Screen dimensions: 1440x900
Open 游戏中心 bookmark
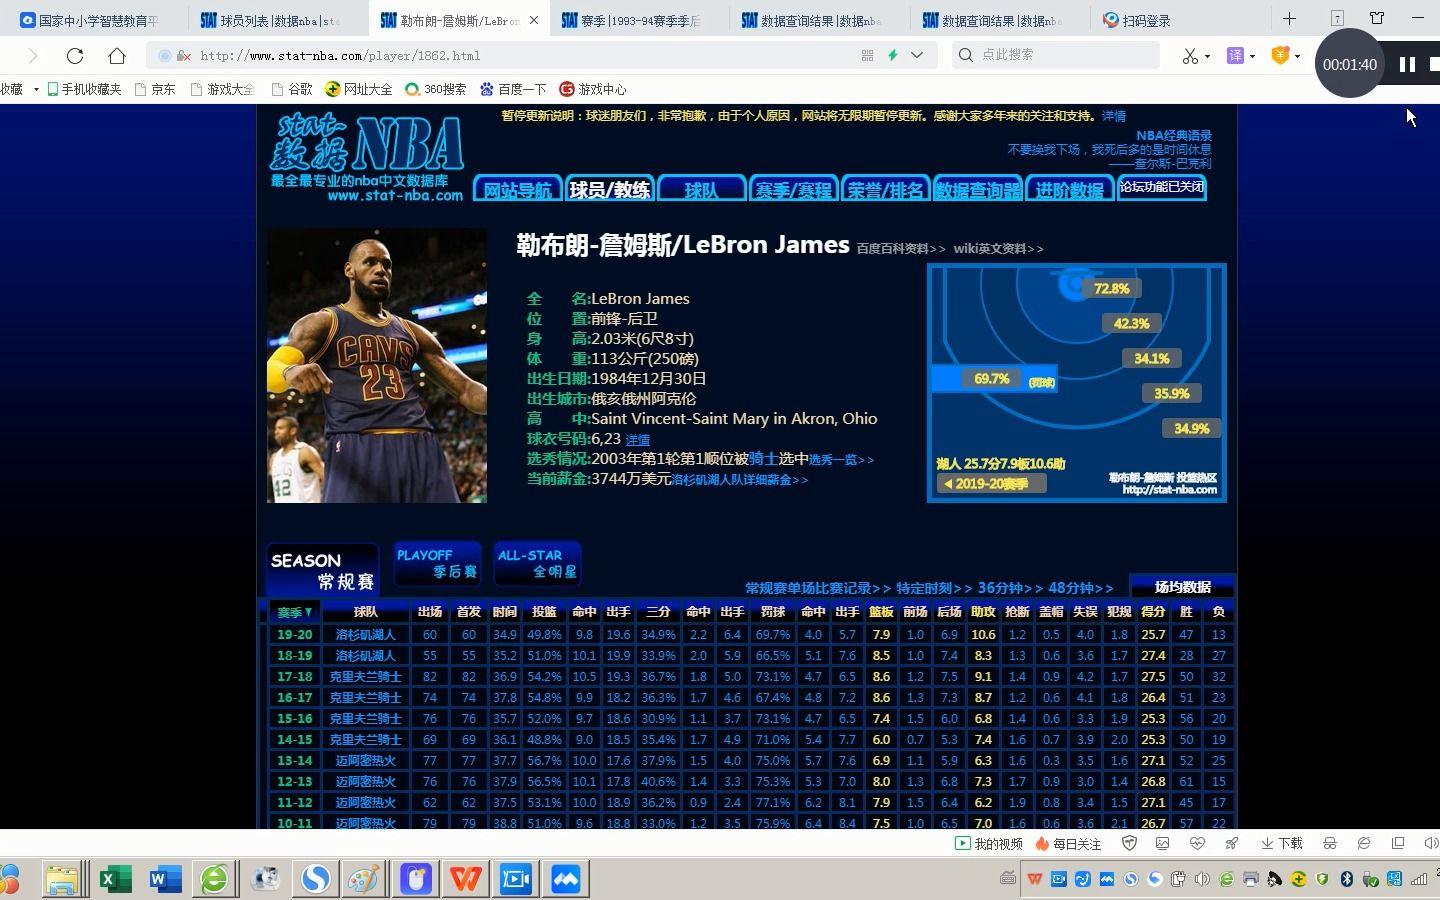tap(593, 89)
